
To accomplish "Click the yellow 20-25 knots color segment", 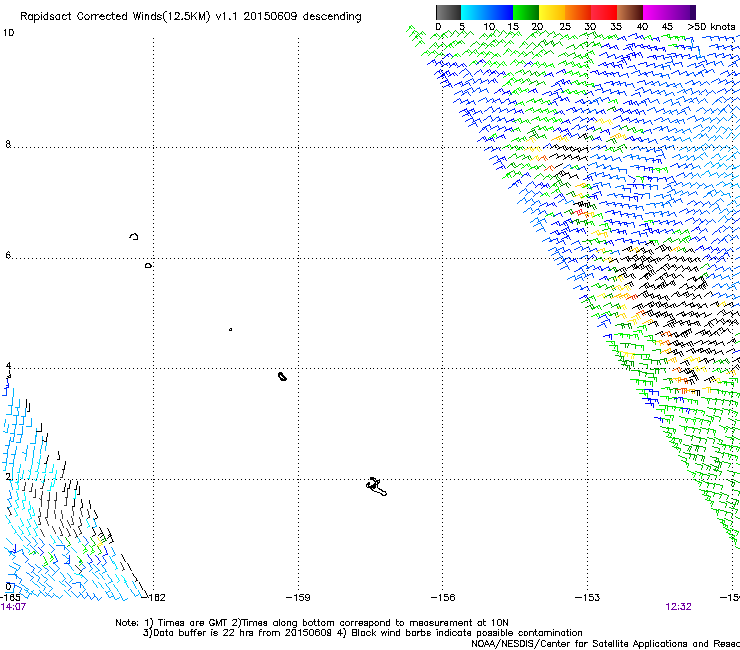I will [x=552, y=12].
